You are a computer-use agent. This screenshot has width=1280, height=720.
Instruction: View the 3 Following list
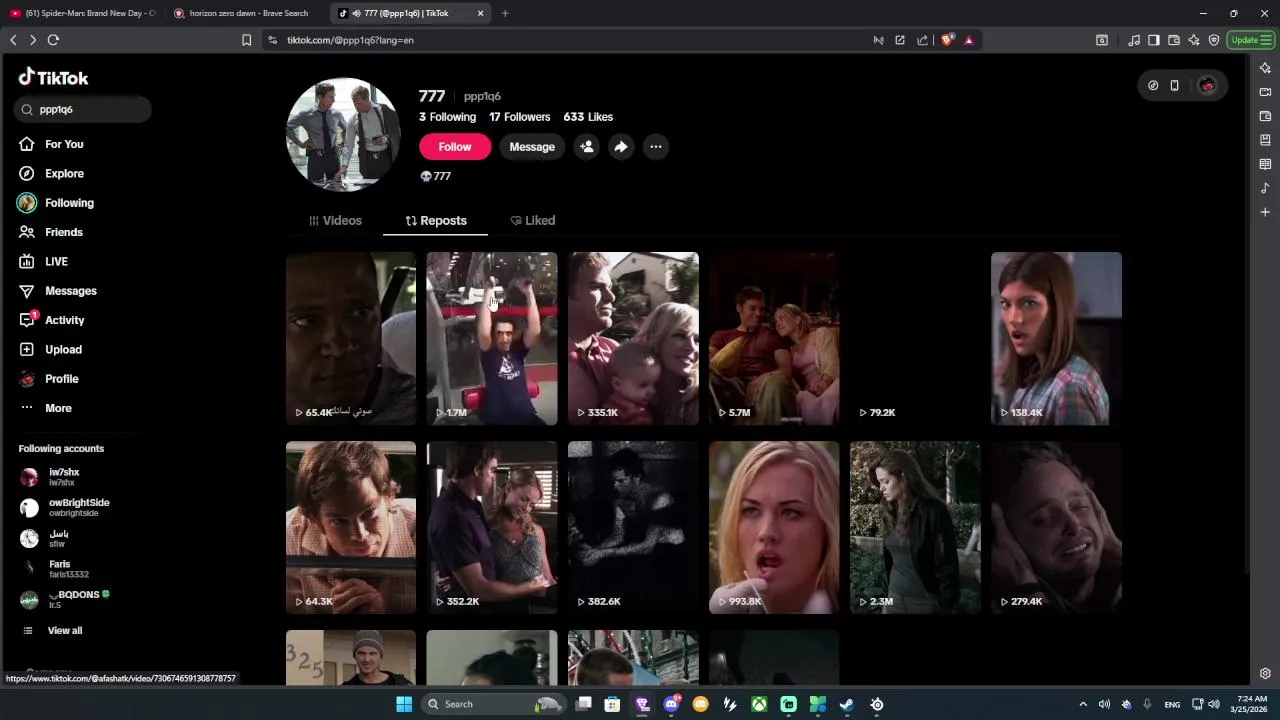pos(447,117)
